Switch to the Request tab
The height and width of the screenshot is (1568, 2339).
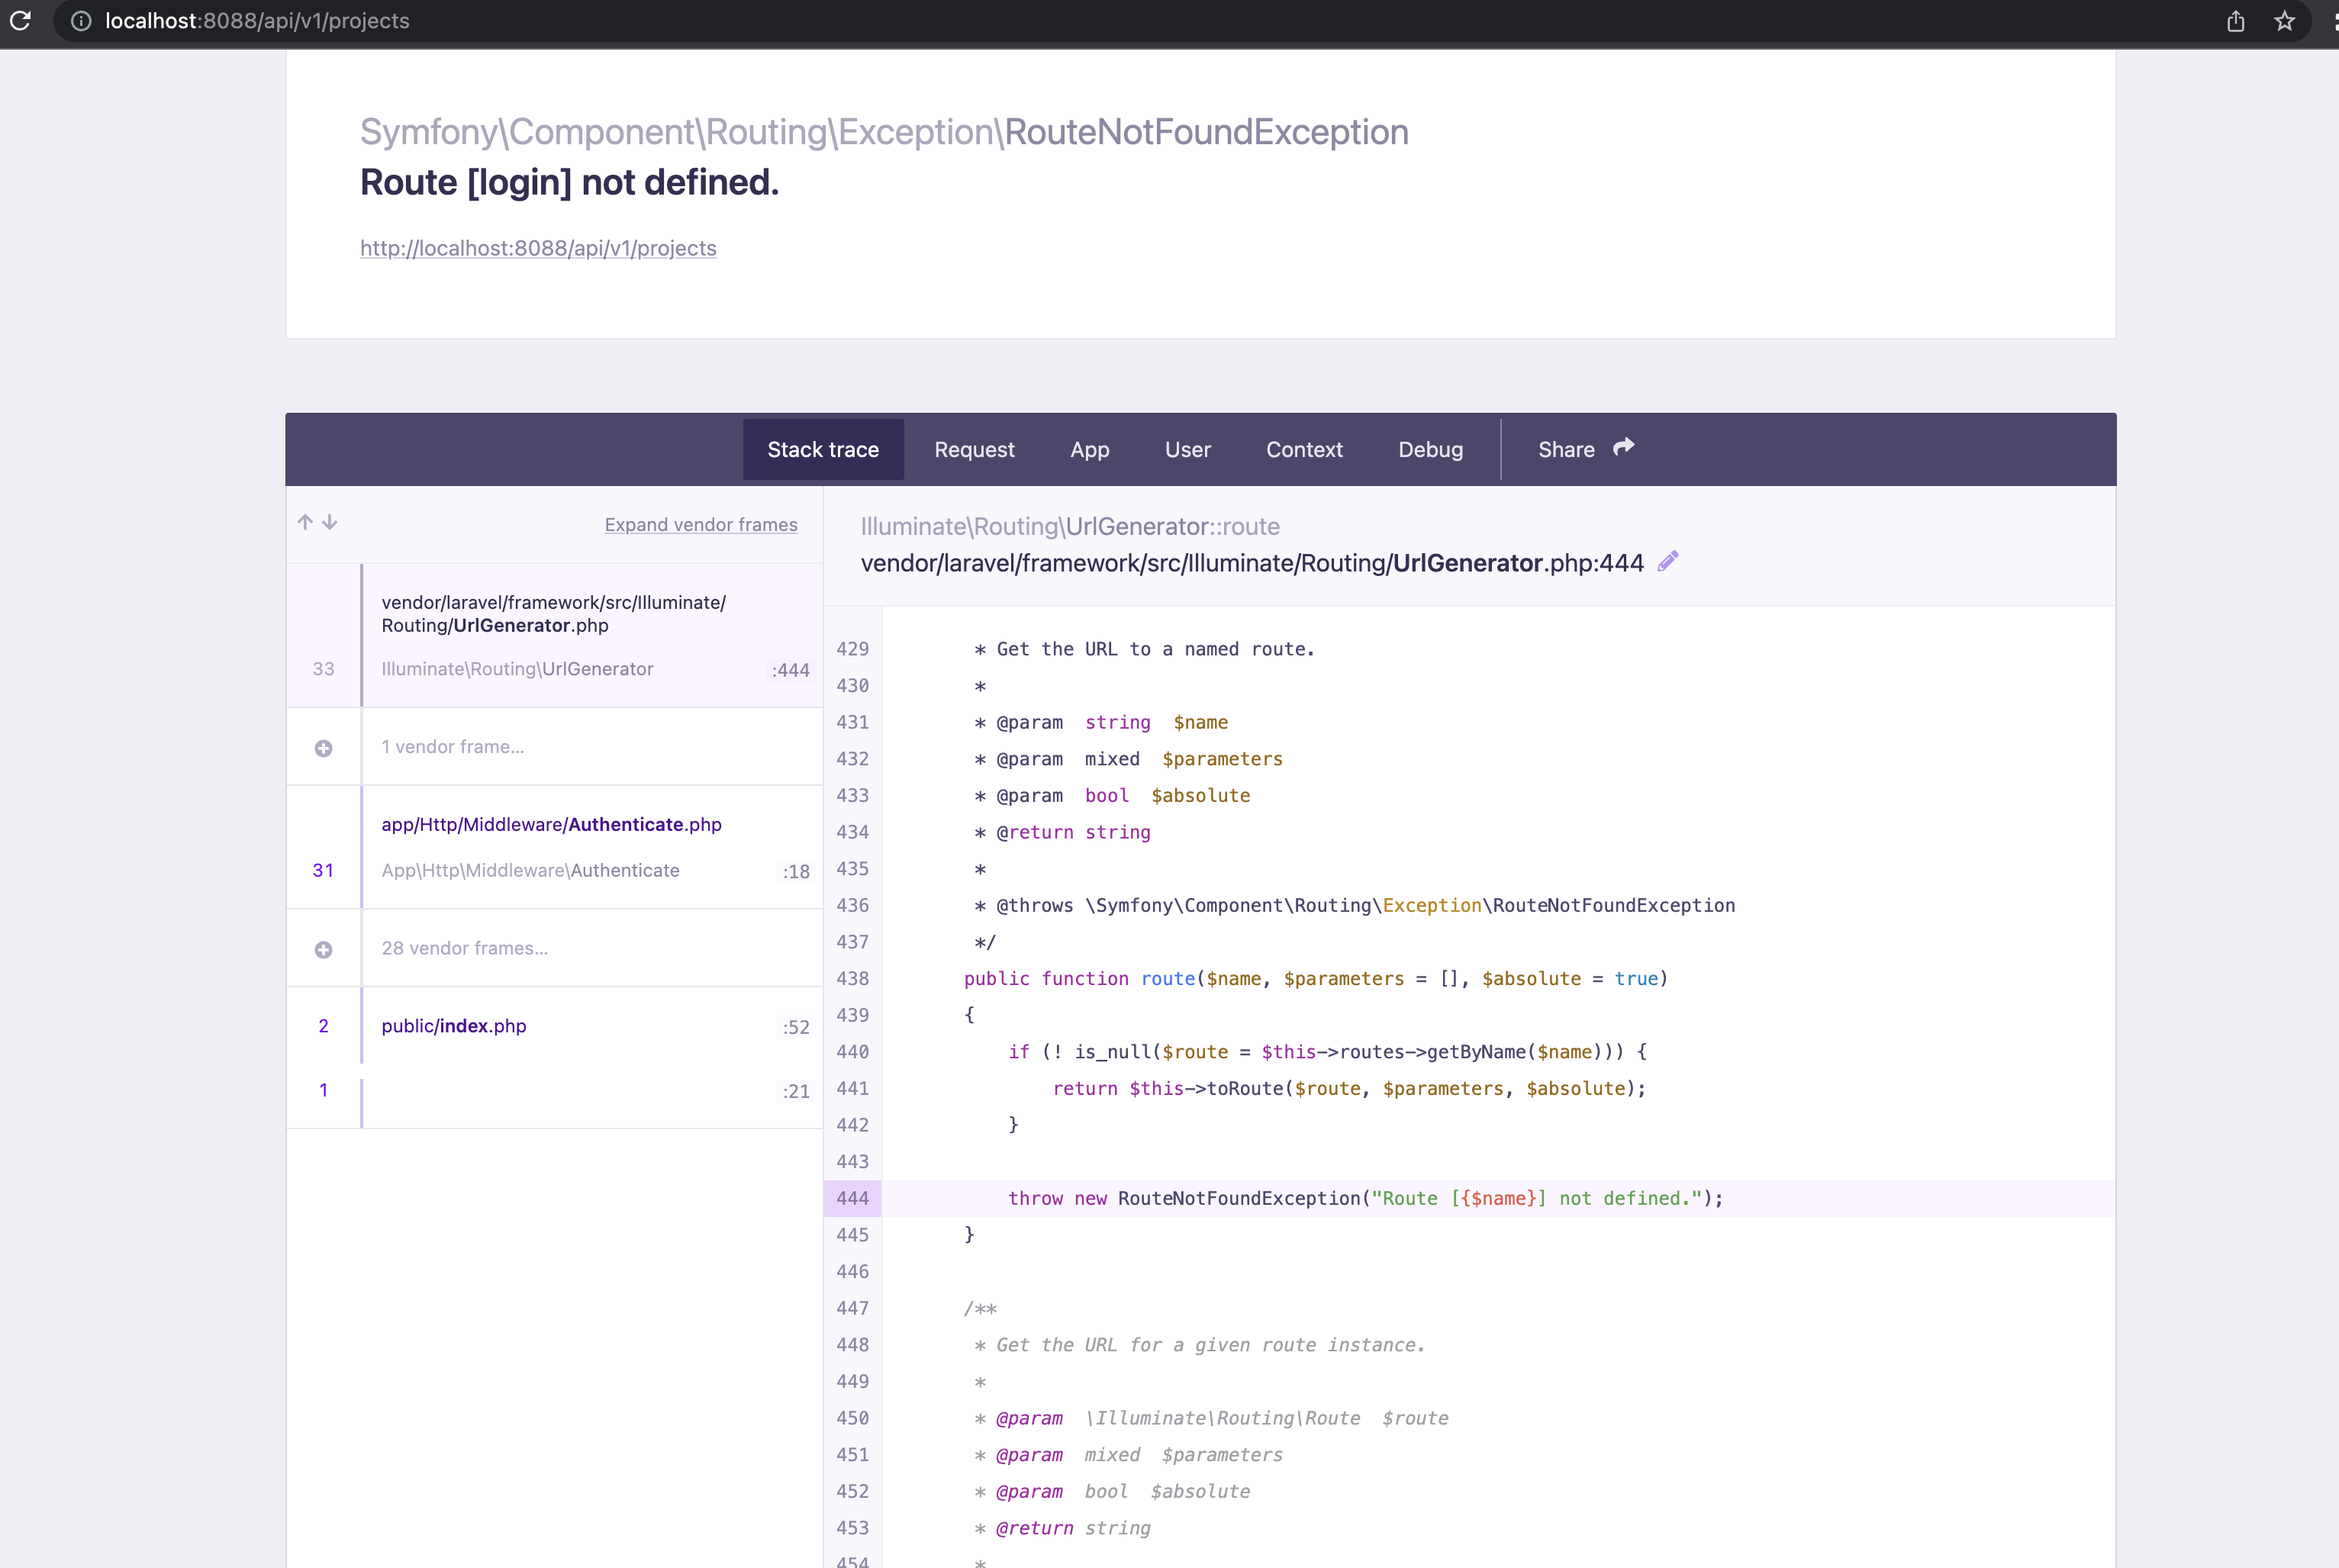(x=974, y=449)
